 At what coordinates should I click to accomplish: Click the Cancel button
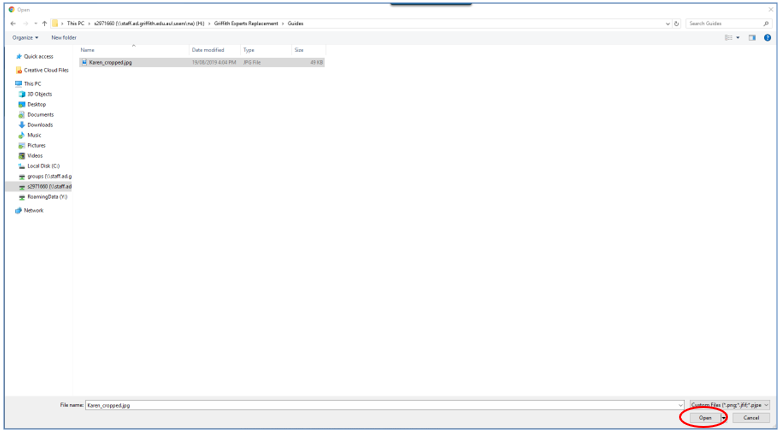point(751,418)
